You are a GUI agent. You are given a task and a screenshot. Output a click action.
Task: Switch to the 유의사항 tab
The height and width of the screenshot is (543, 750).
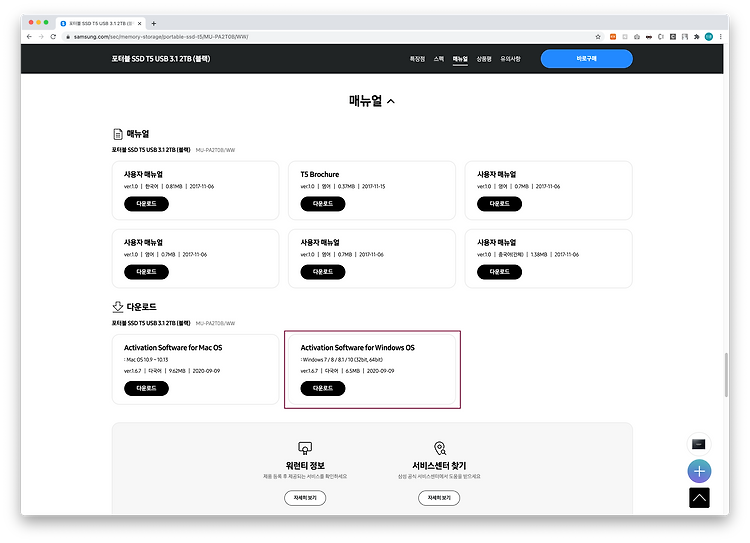pyautogui.click(x=510, y=59)
